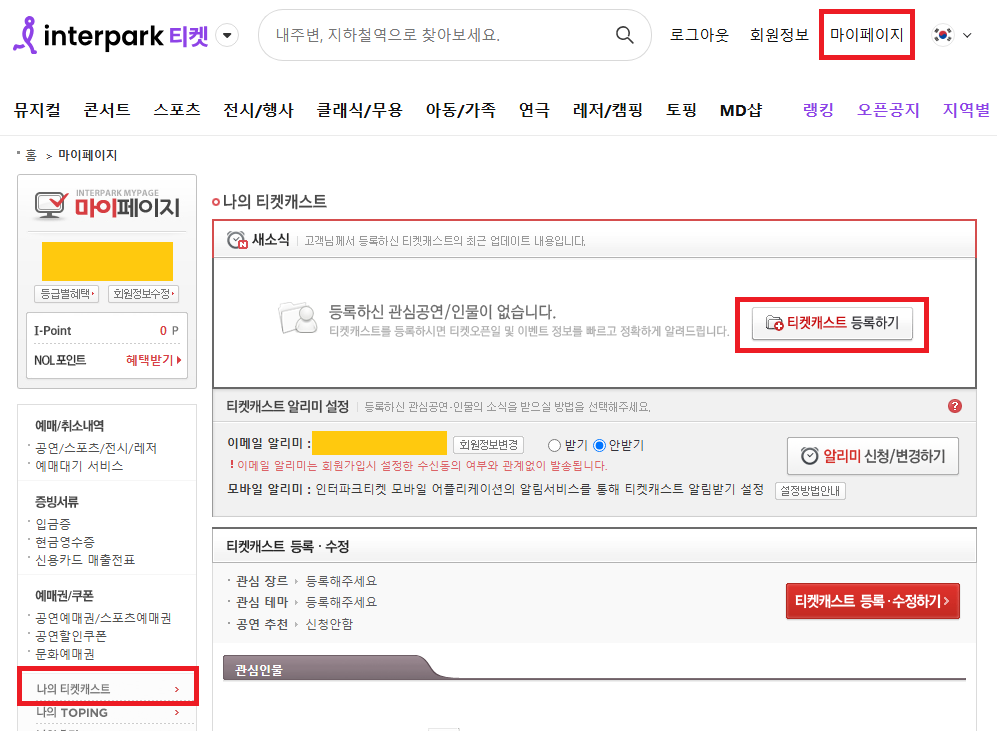Click the 설정방법안내 button
The image size is (997, 731).
pos(810,491)
